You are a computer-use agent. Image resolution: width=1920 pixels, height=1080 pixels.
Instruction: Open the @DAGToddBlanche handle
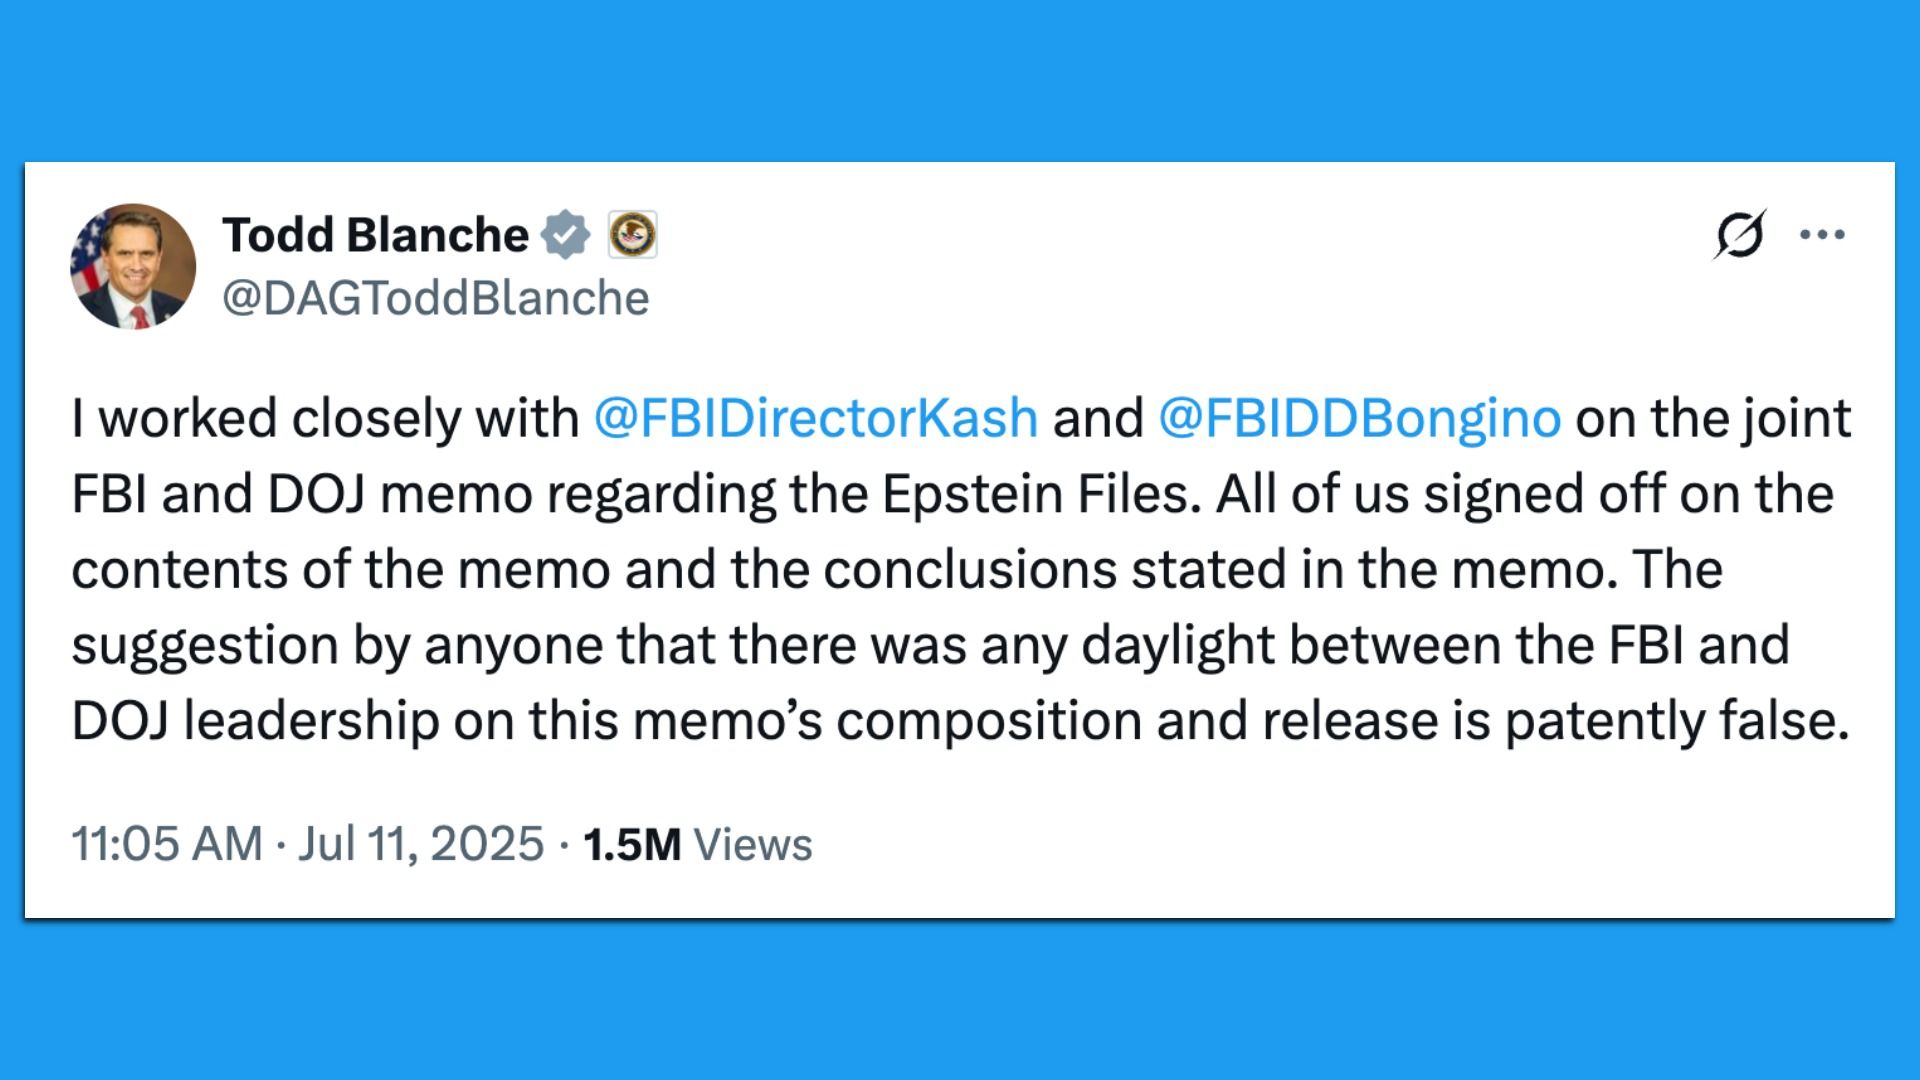[x=435, y=298]
